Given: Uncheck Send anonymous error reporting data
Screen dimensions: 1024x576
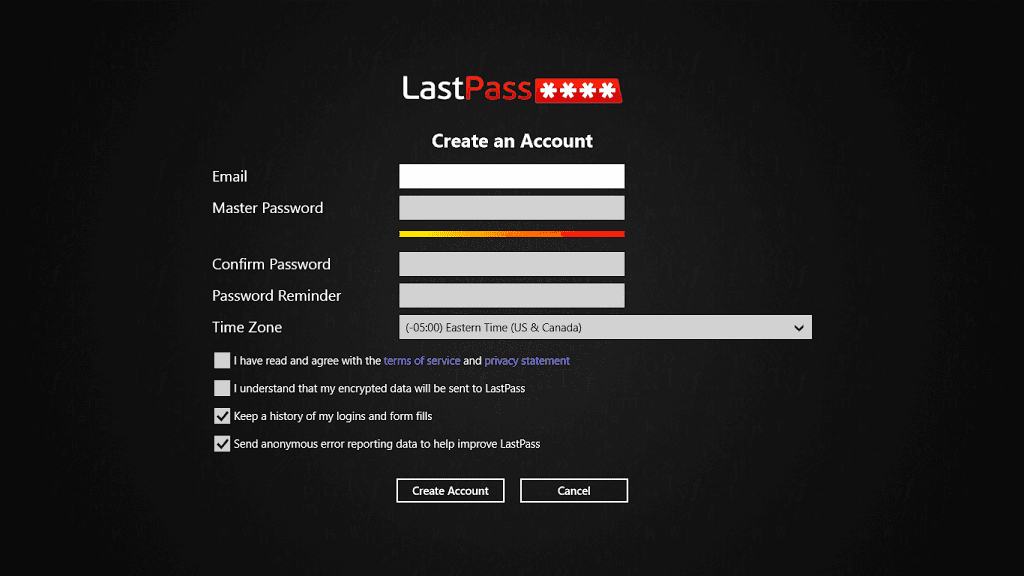Looking at the screenshot, I should pyautogui.click(x=222, y=443).
